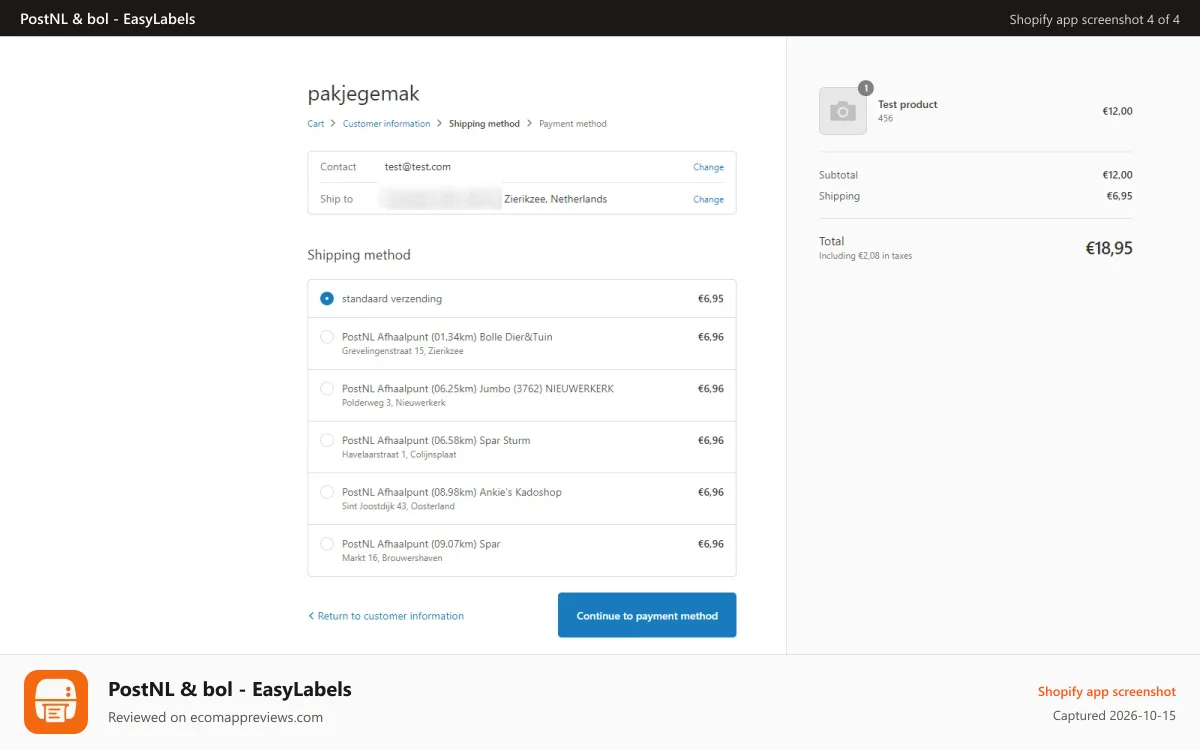The image size is (1200, 750).
Task: Select Spar Brouwershaven pickup point radio
Action: (x=327, y=545)
